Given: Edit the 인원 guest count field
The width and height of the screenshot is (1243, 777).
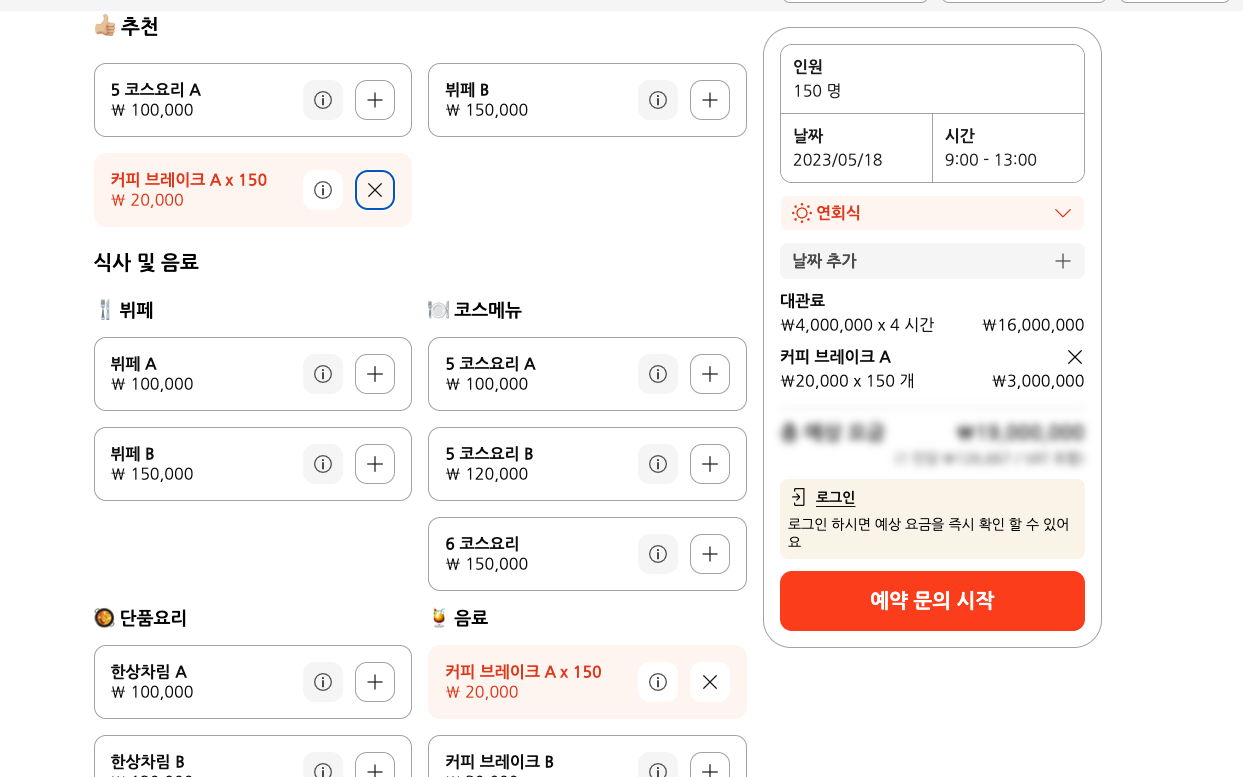Looking at the screenshot, I should 932,79.
